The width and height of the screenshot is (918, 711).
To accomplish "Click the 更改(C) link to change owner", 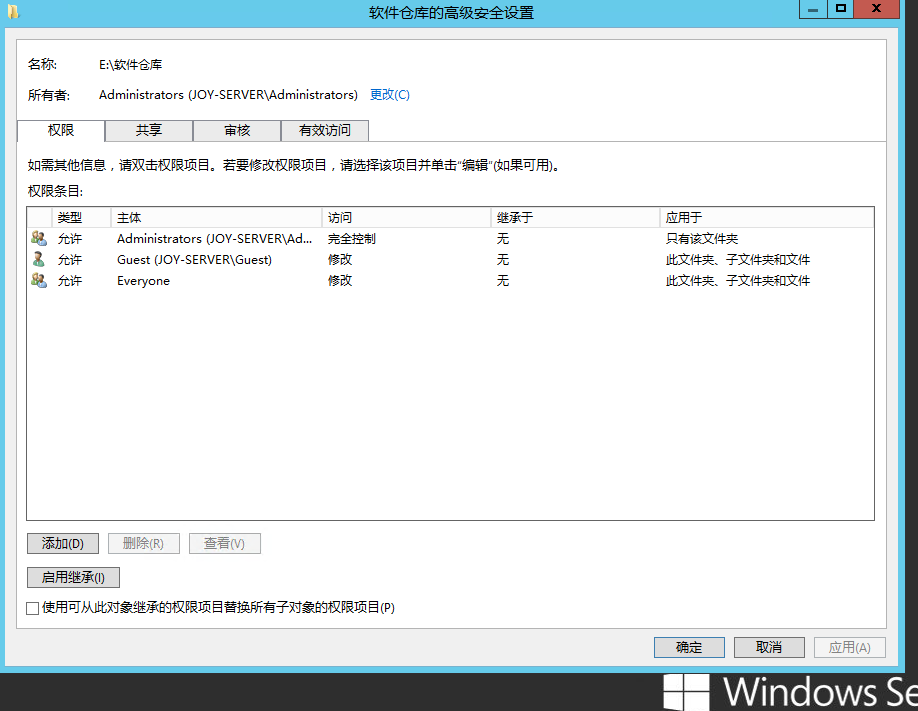I will [389, 94].
